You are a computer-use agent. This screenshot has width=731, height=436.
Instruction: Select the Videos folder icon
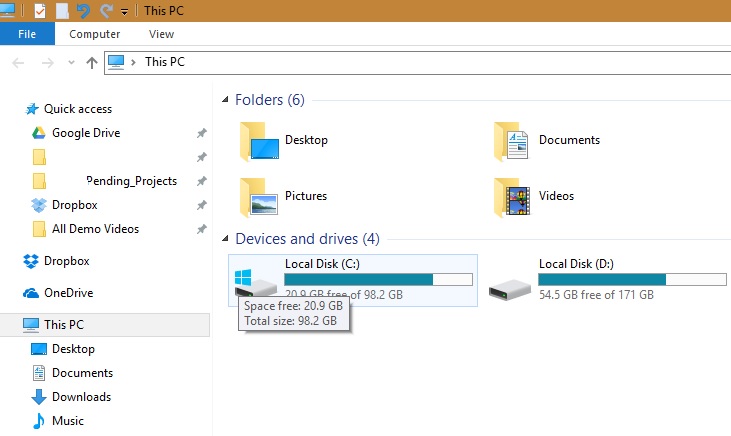click(x=511, y=196)
